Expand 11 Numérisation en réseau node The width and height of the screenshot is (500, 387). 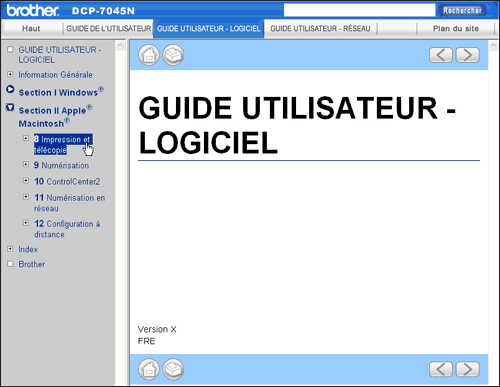click(x=26, y=197)
